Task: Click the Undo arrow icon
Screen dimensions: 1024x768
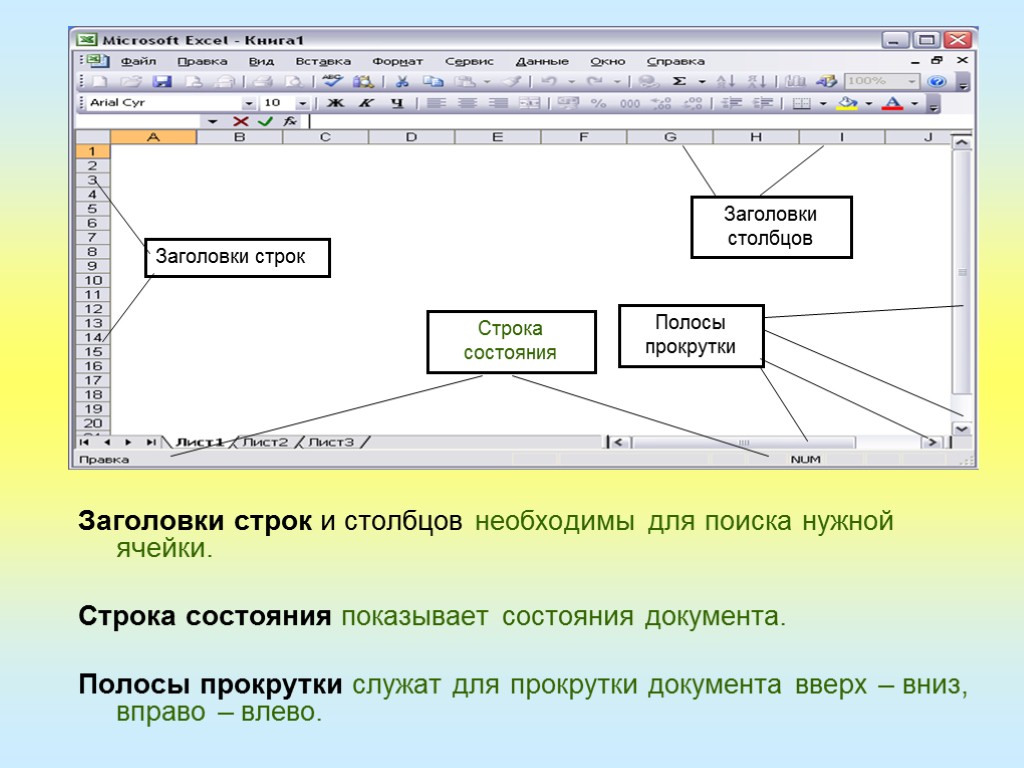Action: pyautogui.click(x=549, y=82)
